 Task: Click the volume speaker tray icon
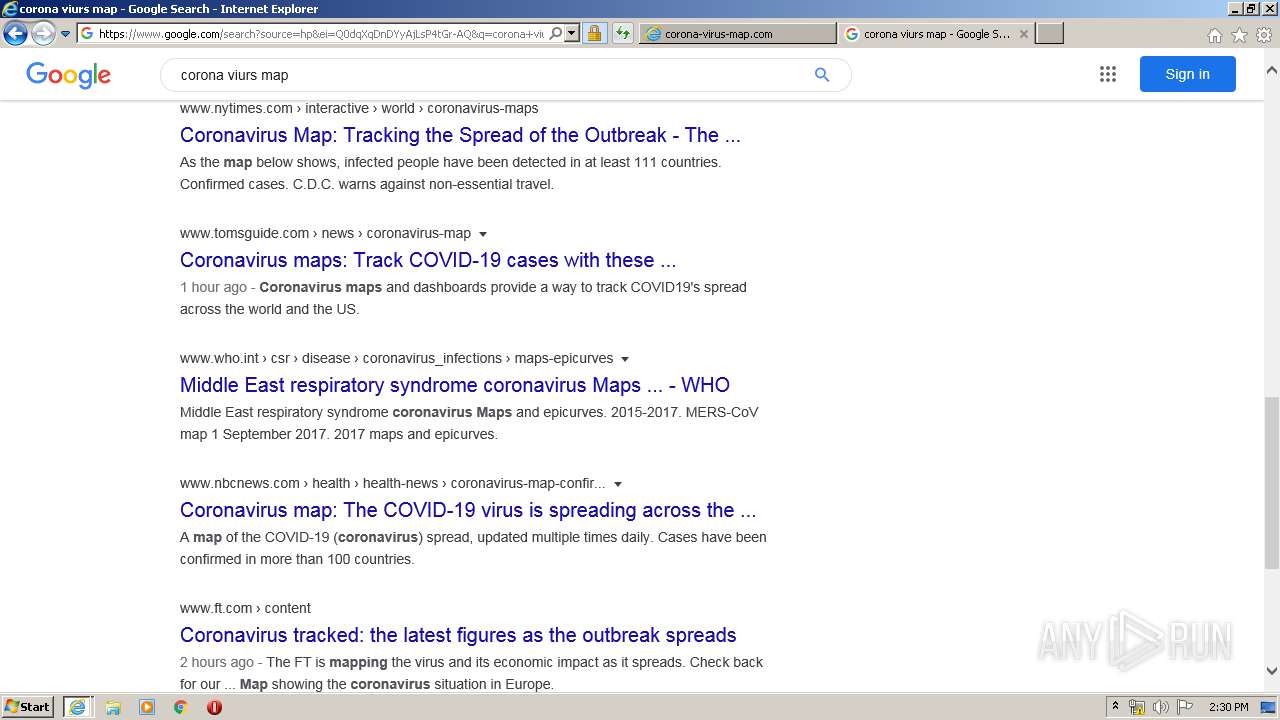[x=1161, y=707]
